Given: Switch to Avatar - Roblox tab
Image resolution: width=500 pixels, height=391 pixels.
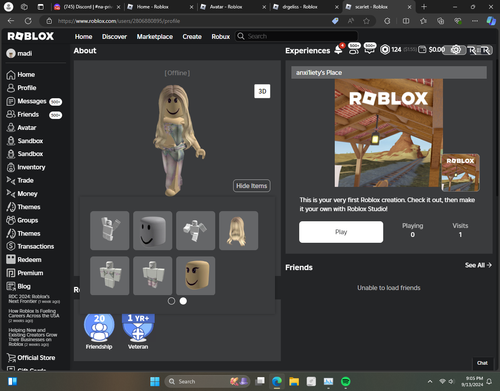Looking at the screenshot, I should (x=233, y=7).
